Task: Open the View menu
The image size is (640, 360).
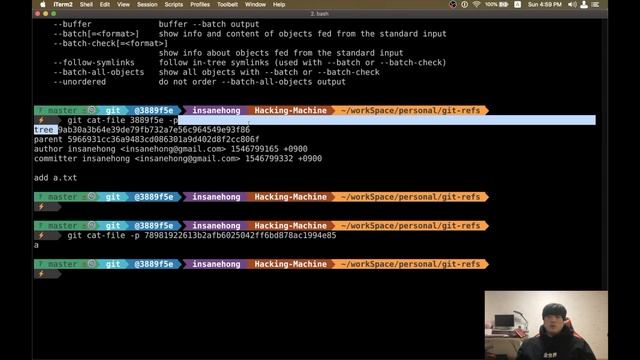Action: click(x=123, y=4)
